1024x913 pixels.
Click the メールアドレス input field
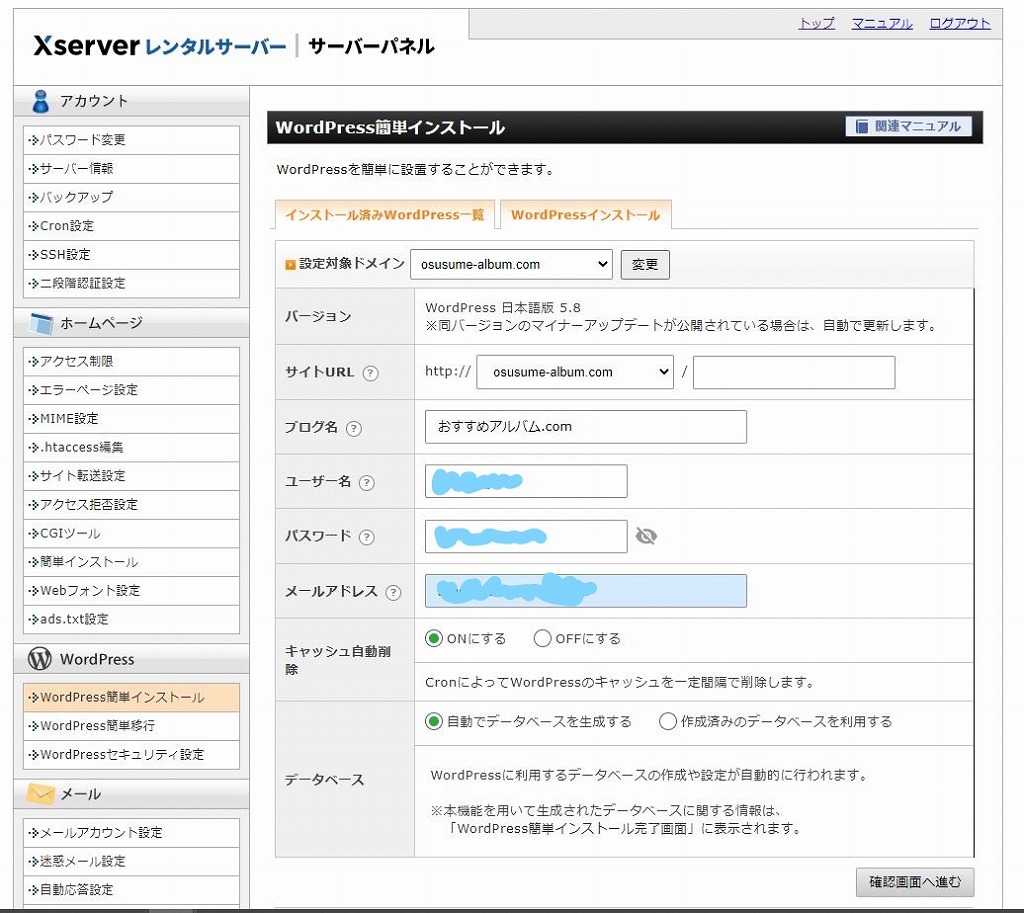(x=585, y=591)
